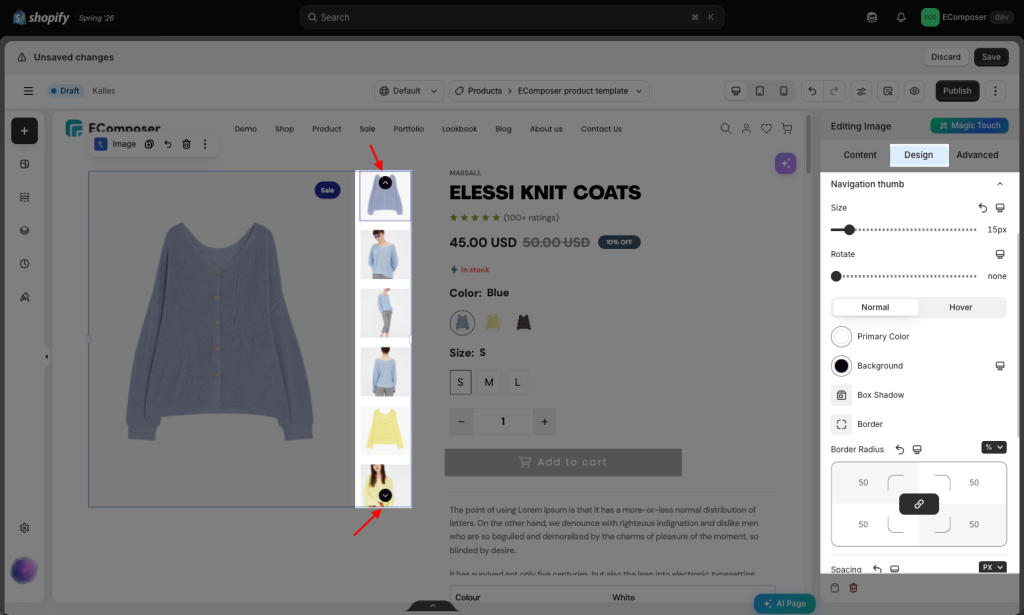This screenshot has height=615, width=1024.
Task: Open the Lookbook menu item
Action: 460,129
